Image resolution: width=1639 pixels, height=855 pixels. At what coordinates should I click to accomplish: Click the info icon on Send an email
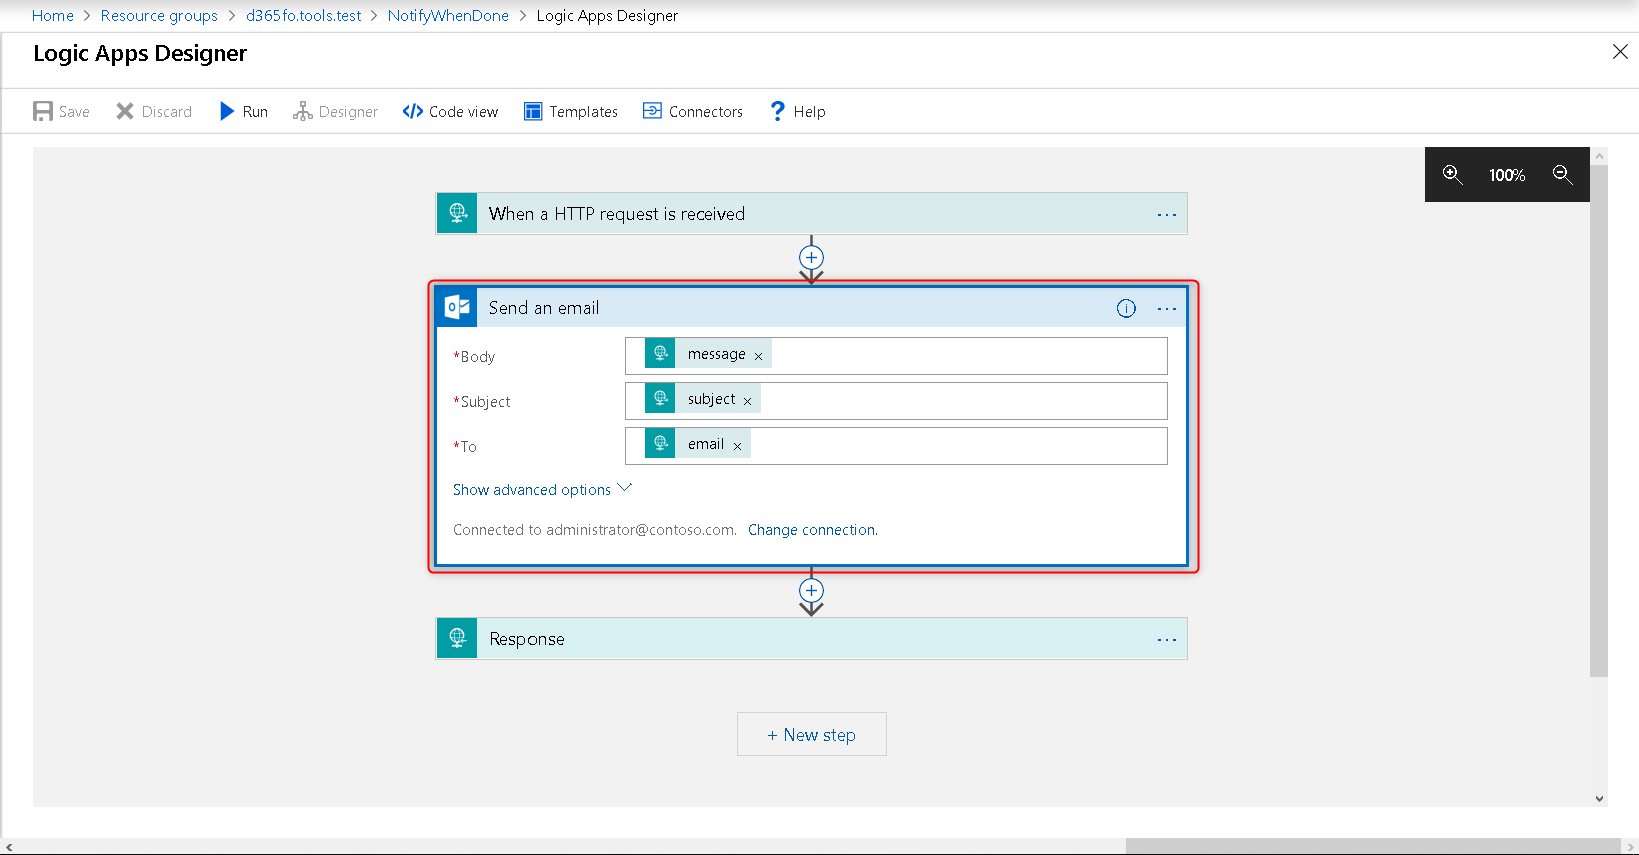1126,308
